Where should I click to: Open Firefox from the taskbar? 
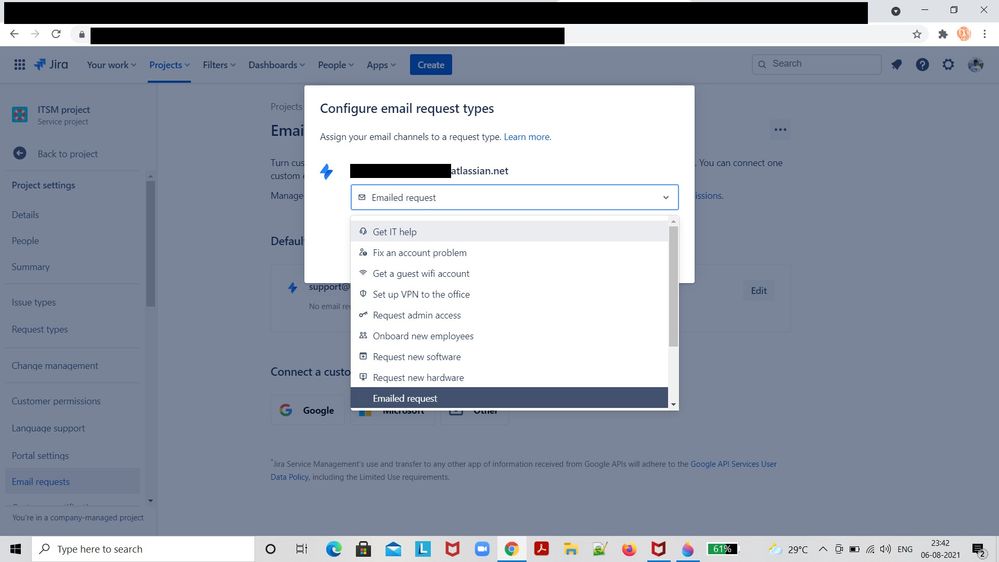629,549
